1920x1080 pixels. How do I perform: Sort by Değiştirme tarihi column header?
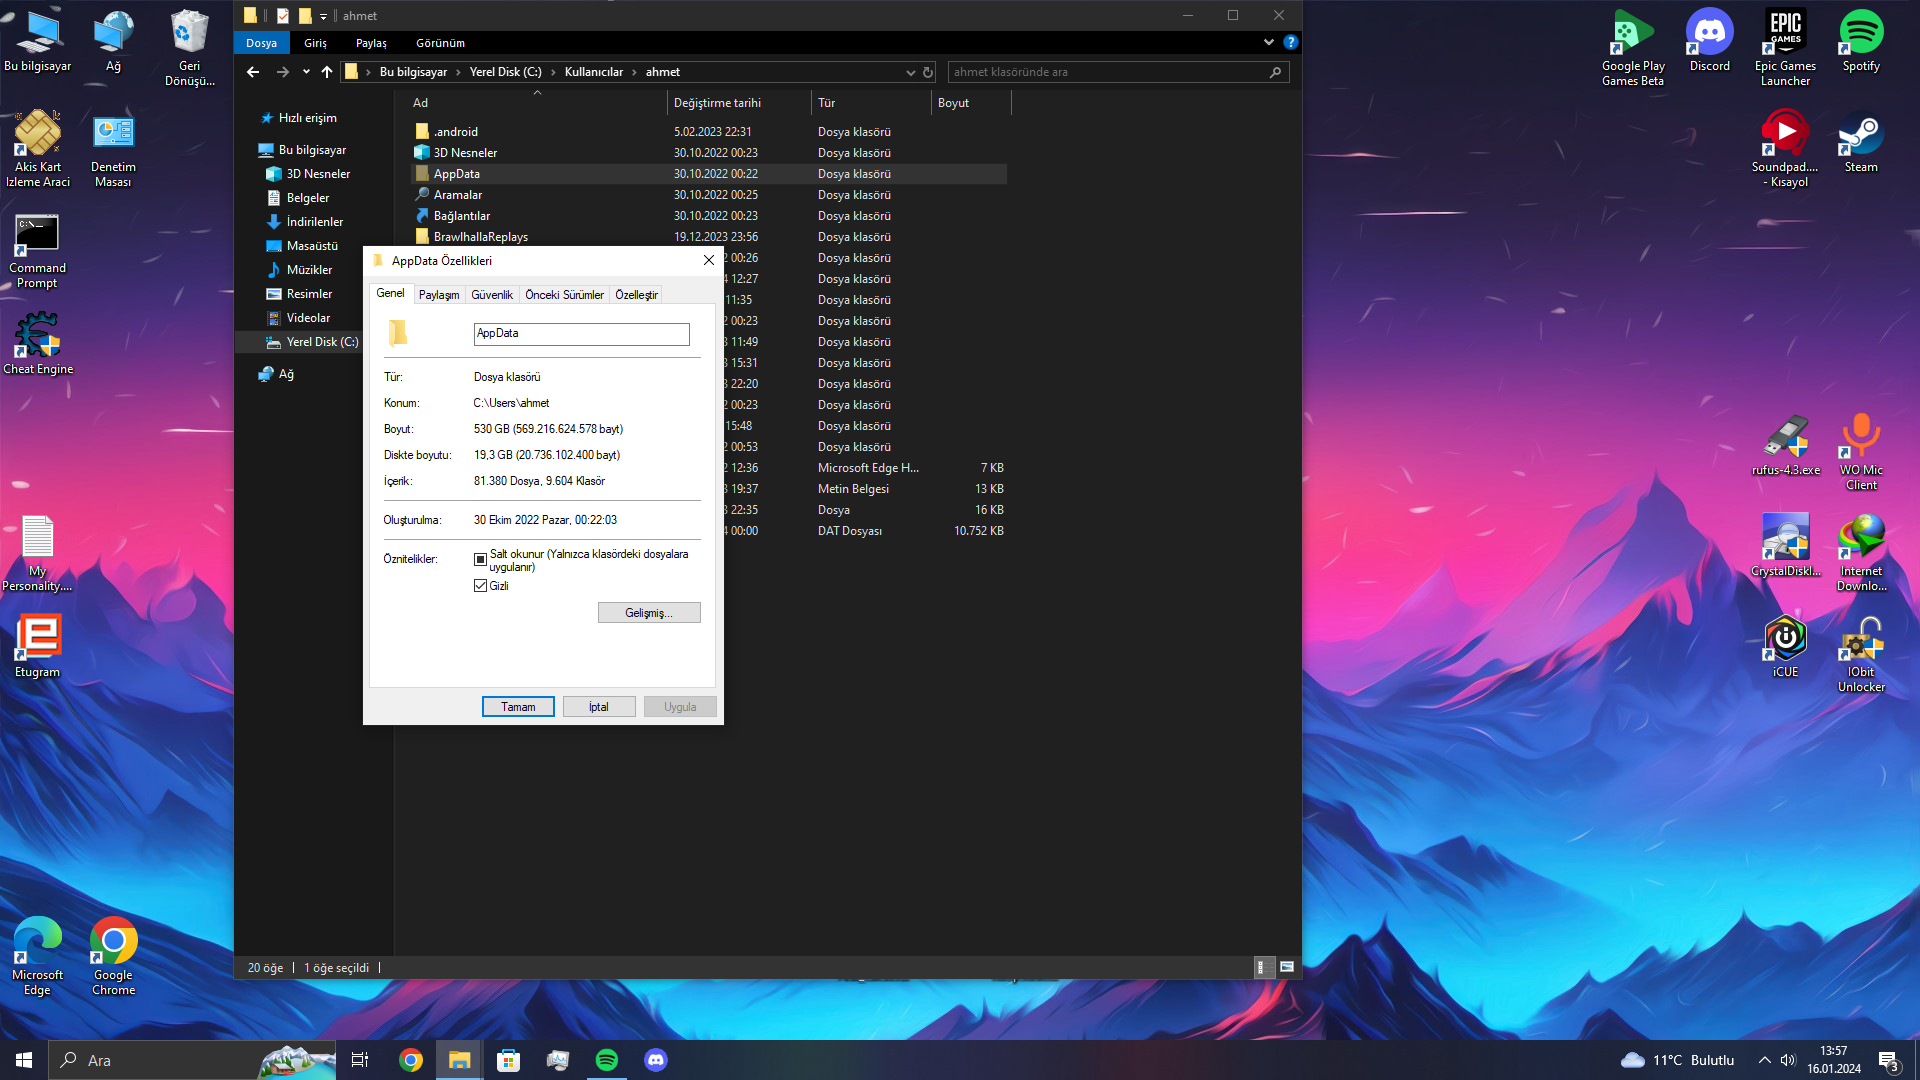pos(739,103)
